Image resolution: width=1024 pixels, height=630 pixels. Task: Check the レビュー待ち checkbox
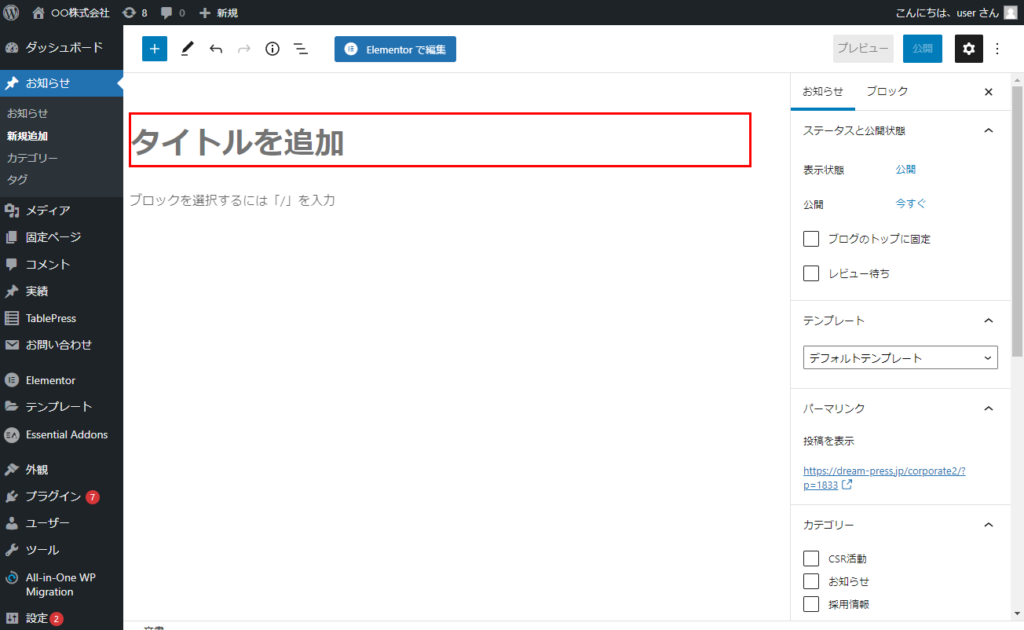(812, 273)
